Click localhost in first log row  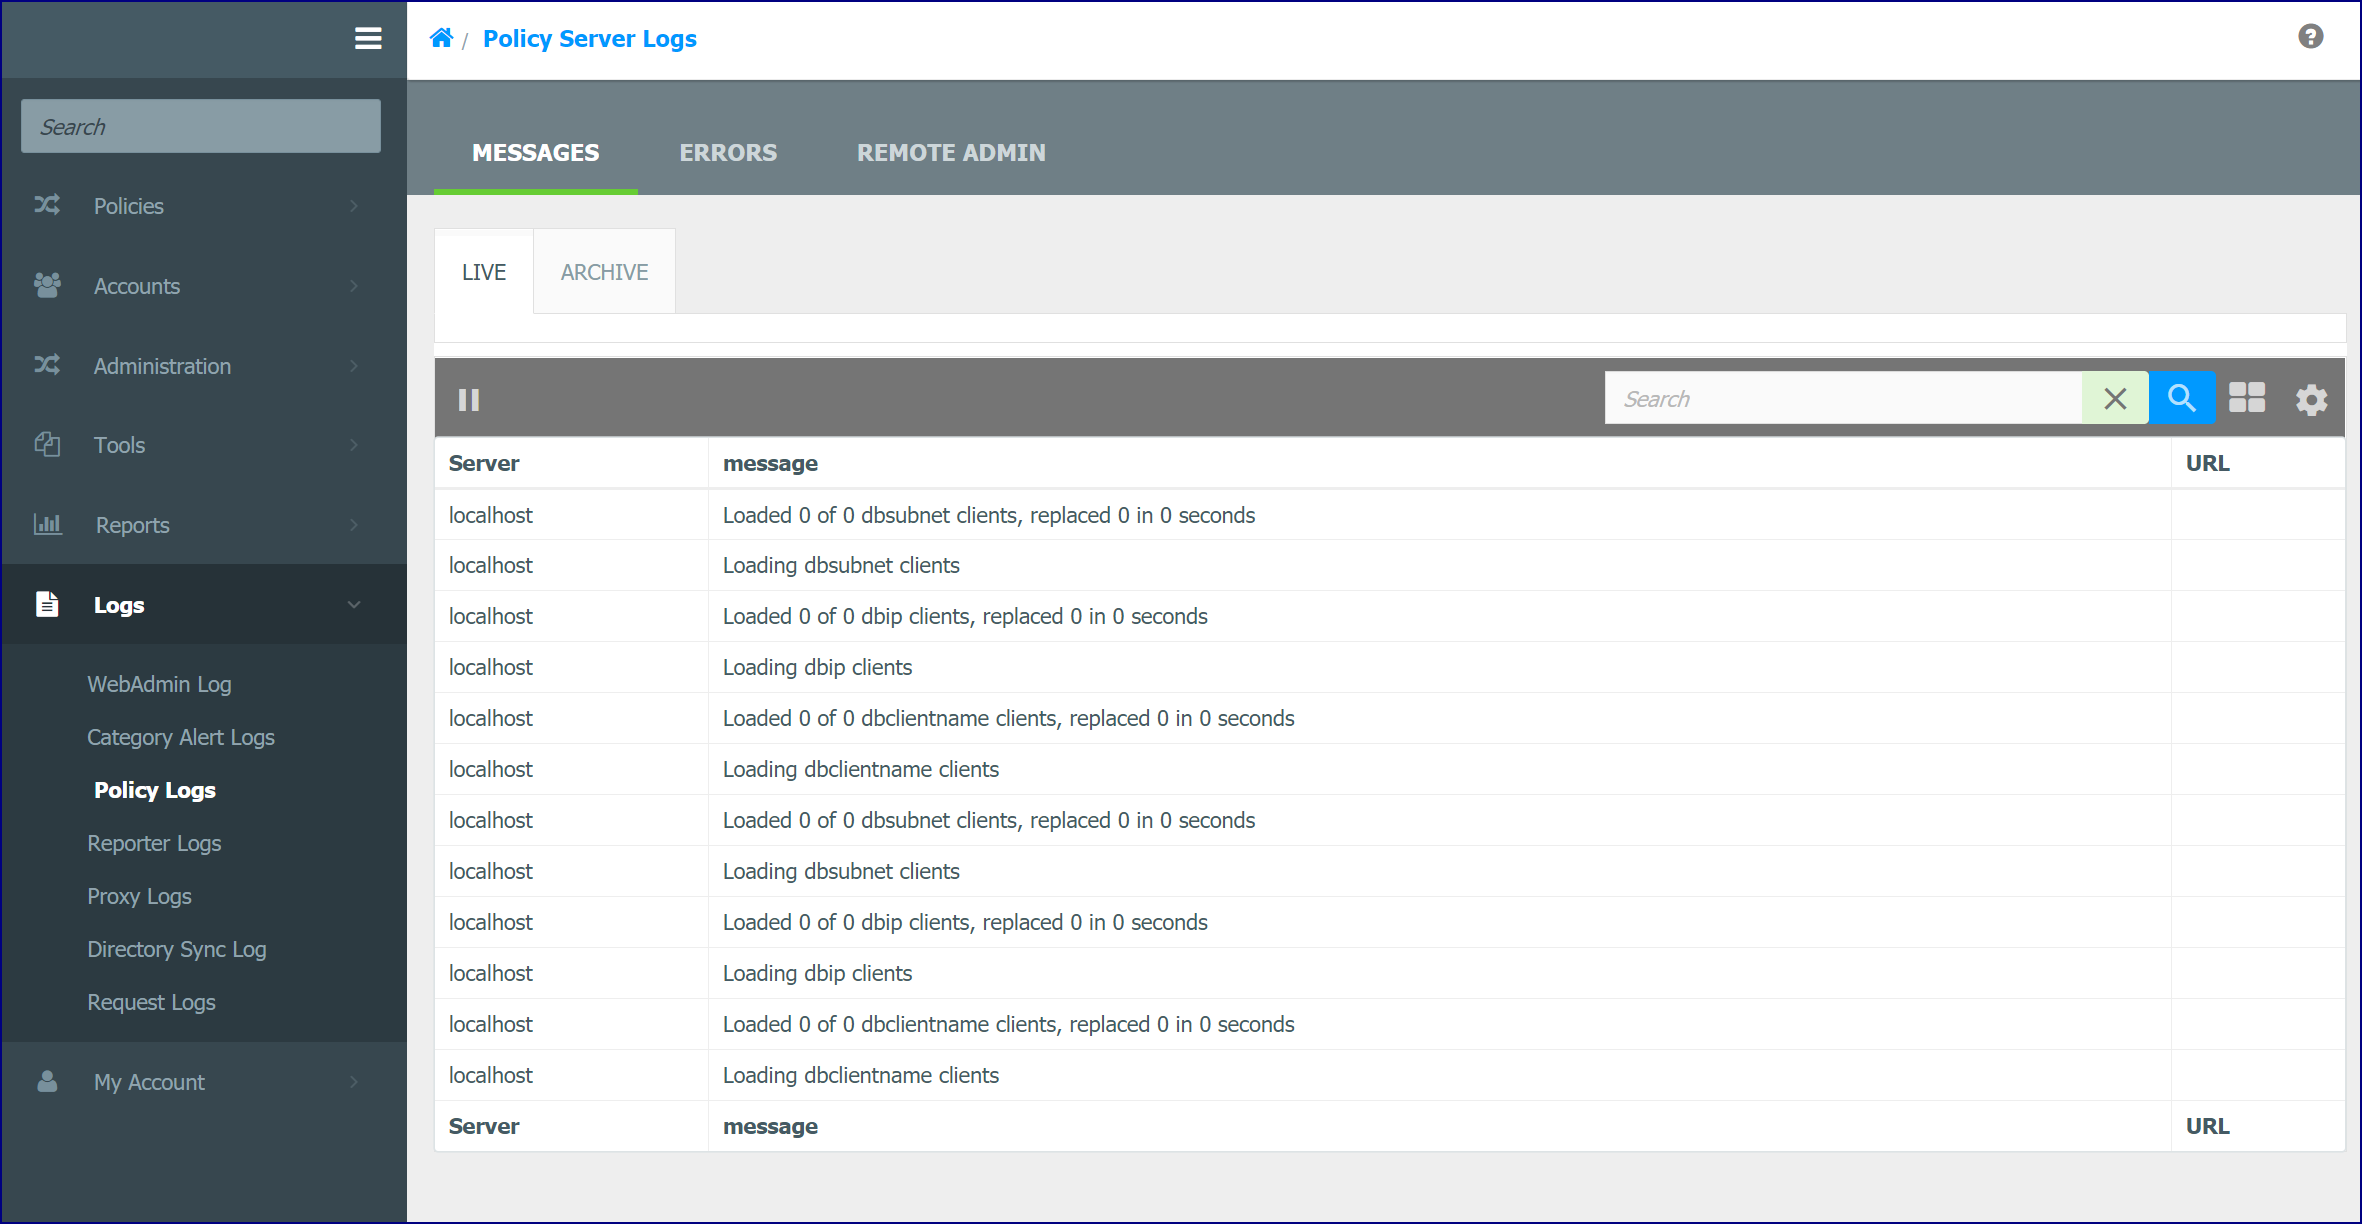click(x=491, y=515)
